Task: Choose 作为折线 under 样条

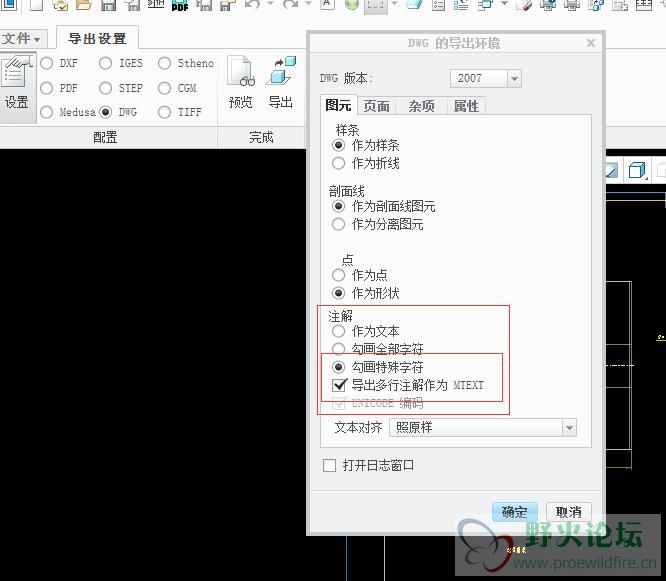Action: click(339, 163)
